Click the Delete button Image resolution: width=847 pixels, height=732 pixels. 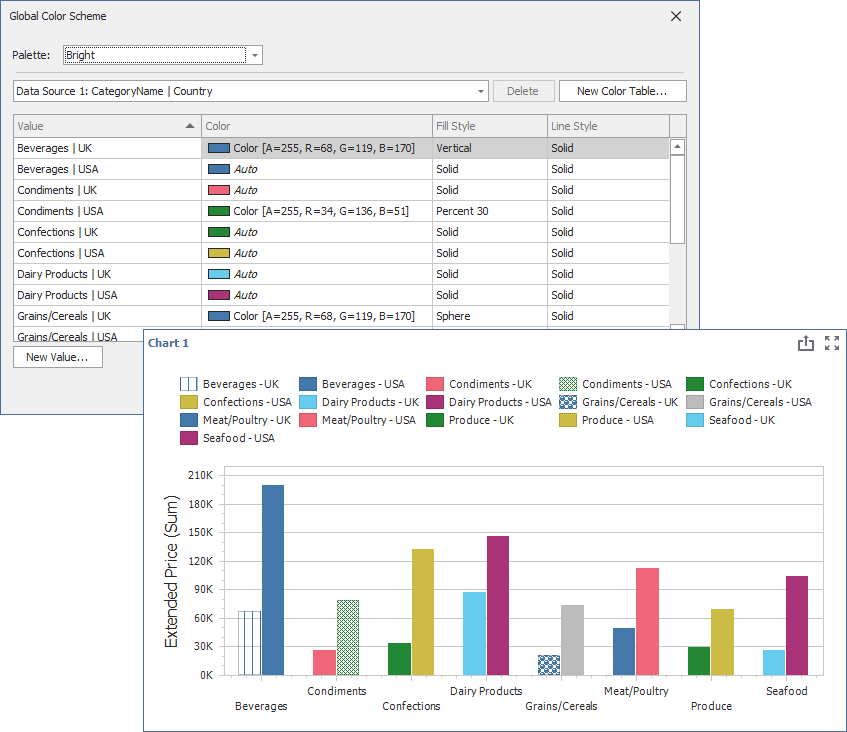[523, 91]
